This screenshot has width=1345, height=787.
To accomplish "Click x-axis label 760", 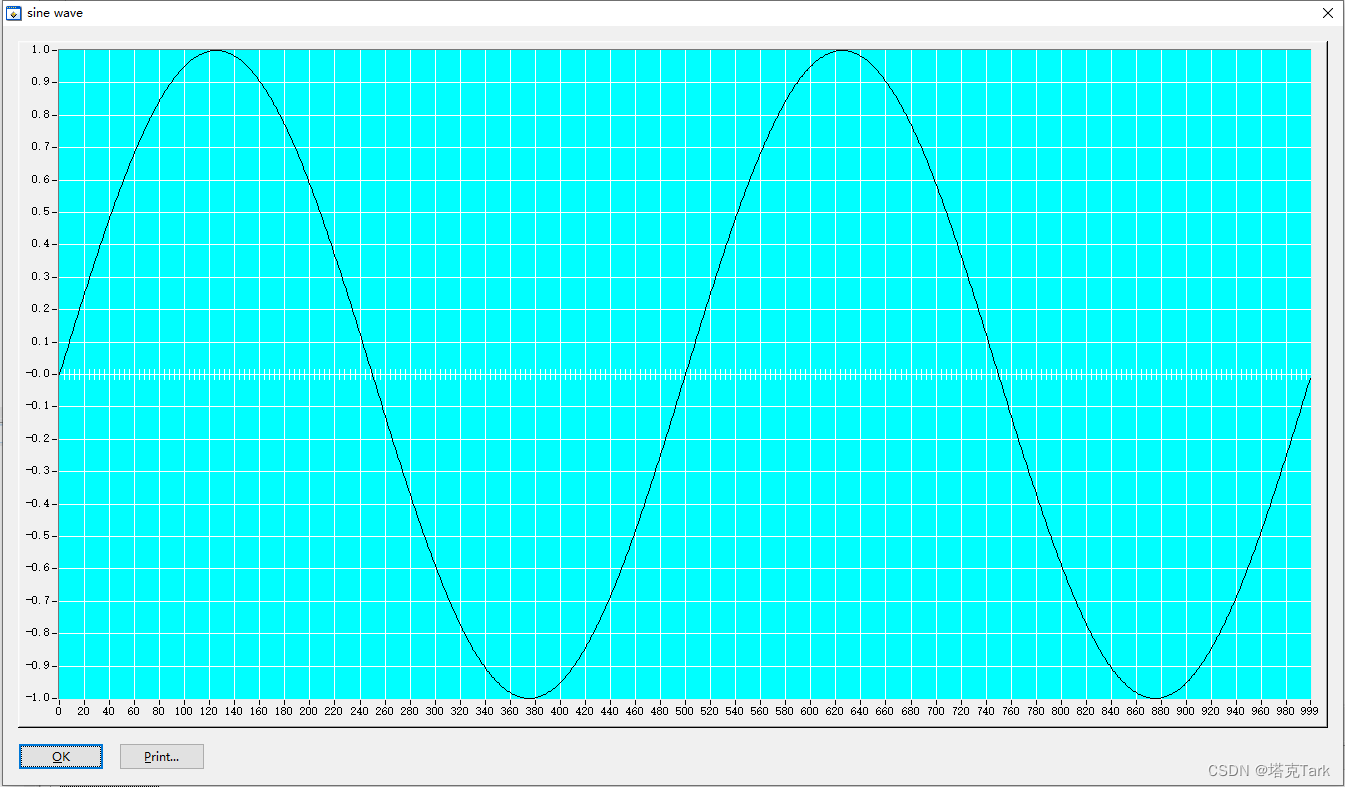I will click(x=1010, y=712).
